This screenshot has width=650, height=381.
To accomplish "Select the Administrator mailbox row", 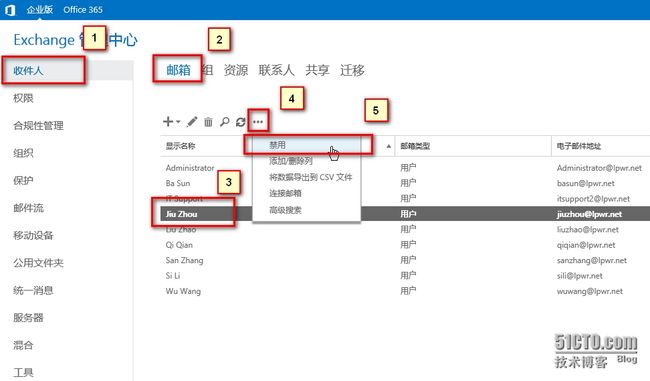I will coord(405,168).
